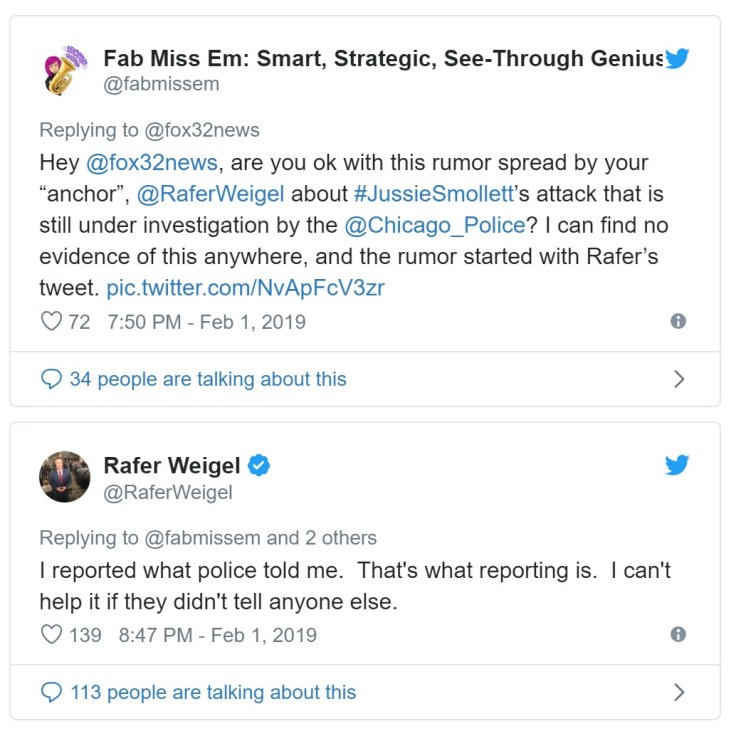Screen dimensions: 736x736
Task: Open 113 people are talking about this
Action: click(212, 693)
